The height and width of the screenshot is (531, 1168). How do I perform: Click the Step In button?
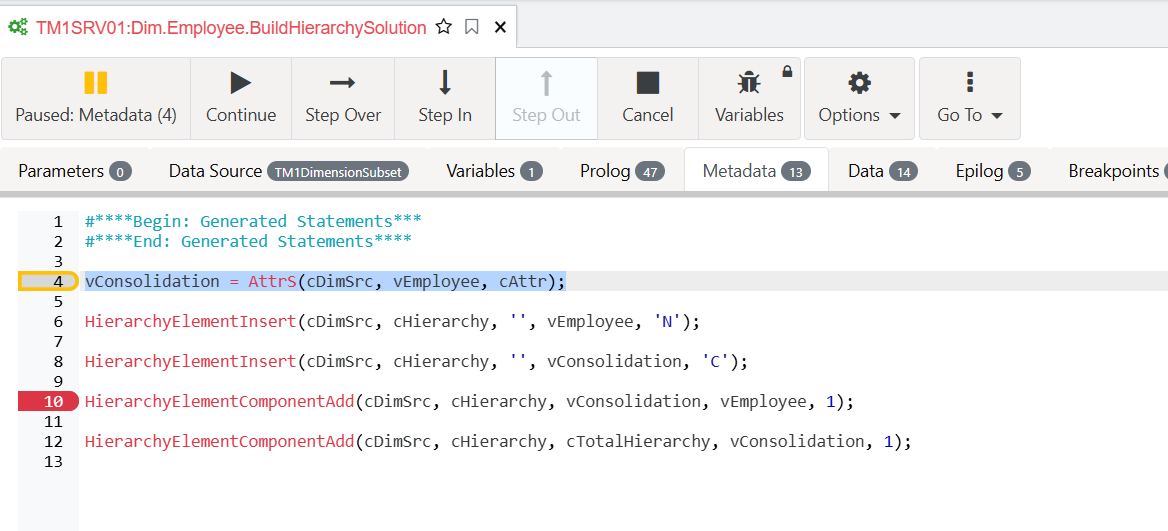tap(445, 98)
